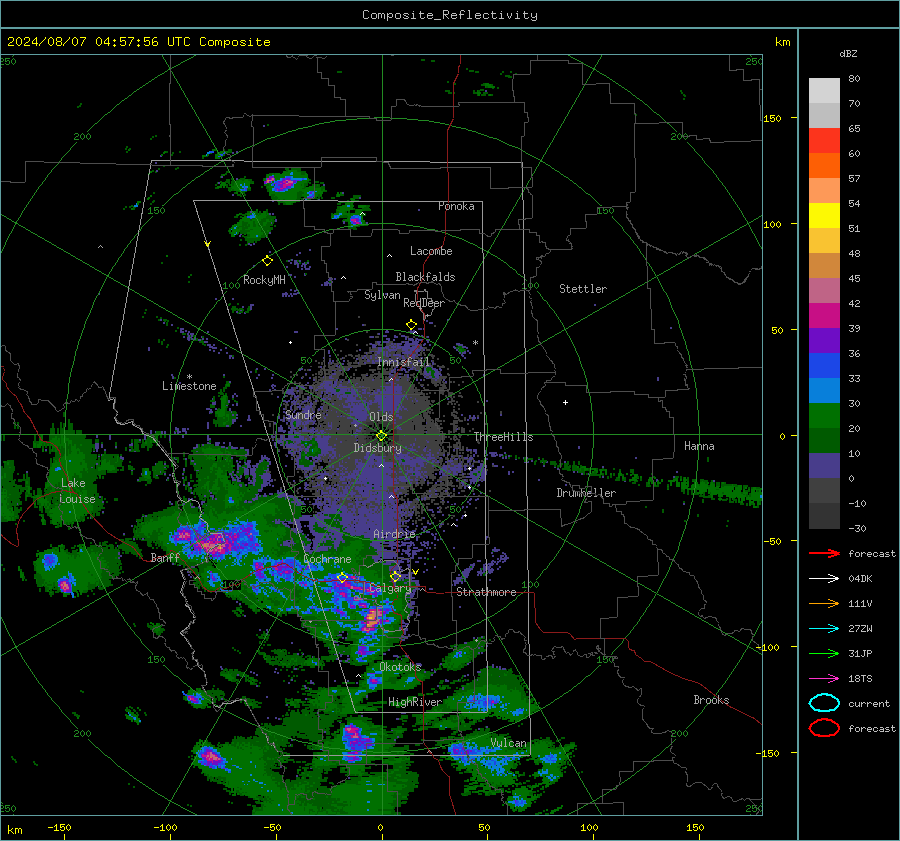Click the 80 value on dBZ scale
The image size is (900, 841).
point(854,79)
